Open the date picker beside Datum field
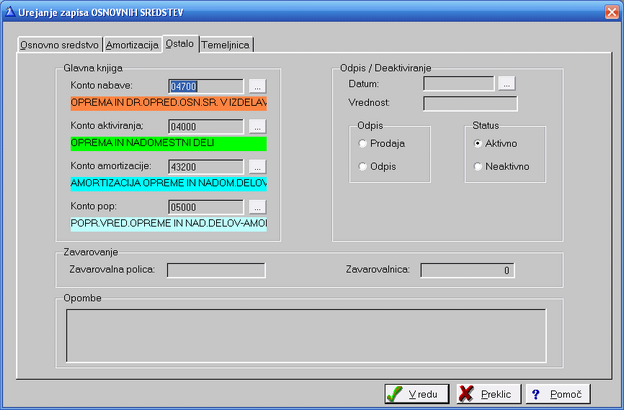624x410 pixels. [x=507, y=84]
